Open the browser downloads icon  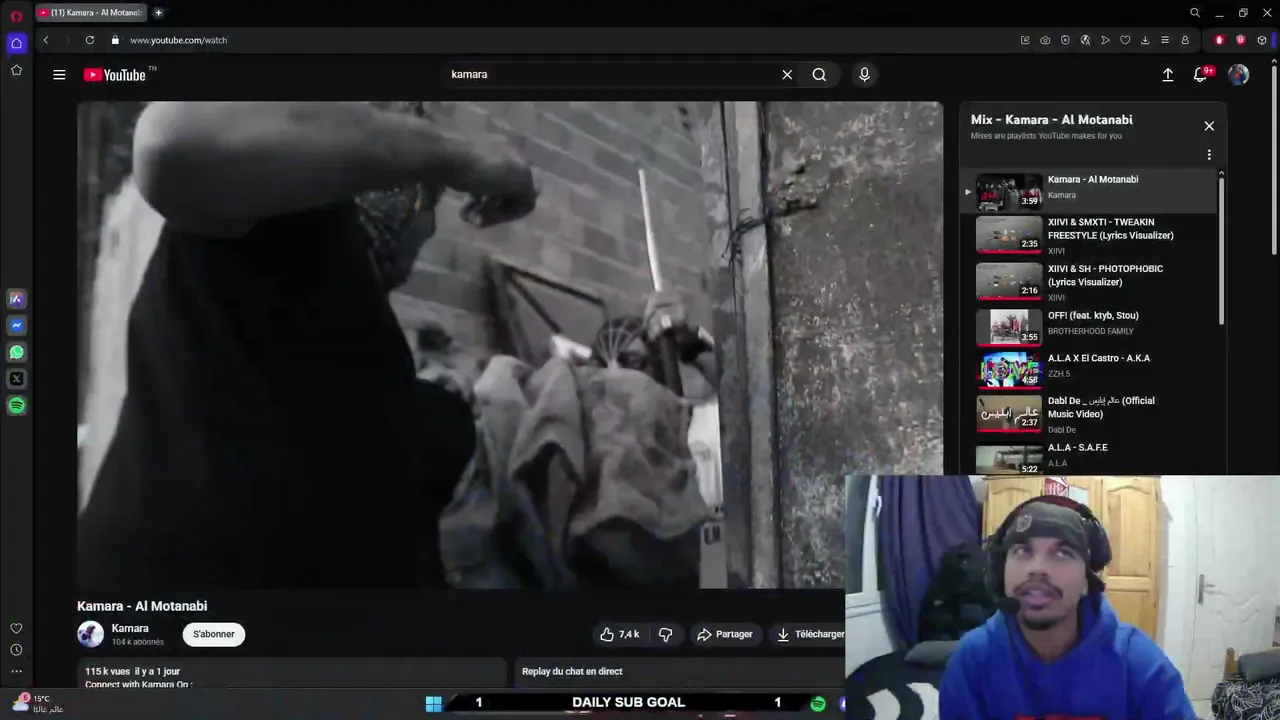(1145, 40)
